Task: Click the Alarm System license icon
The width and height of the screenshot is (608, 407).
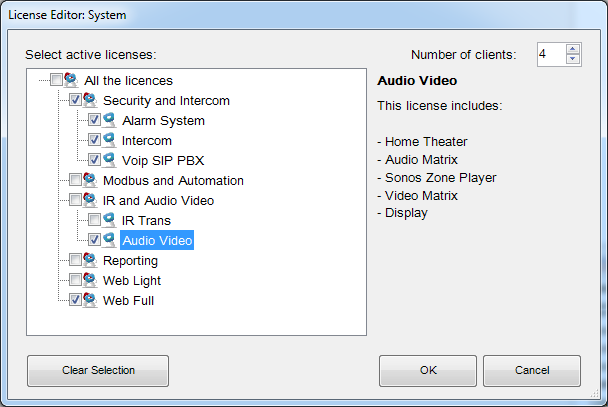Action: tap(109, 120)
